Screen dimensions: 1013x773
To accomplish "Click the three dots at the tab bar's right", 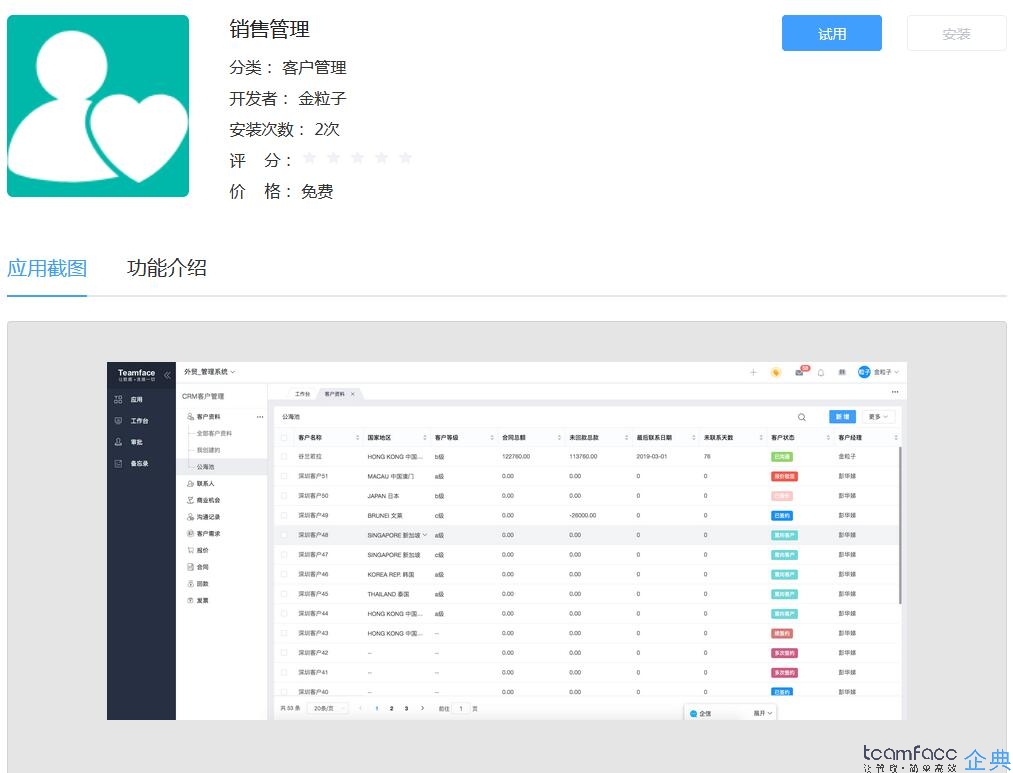I will pos(895,392).
